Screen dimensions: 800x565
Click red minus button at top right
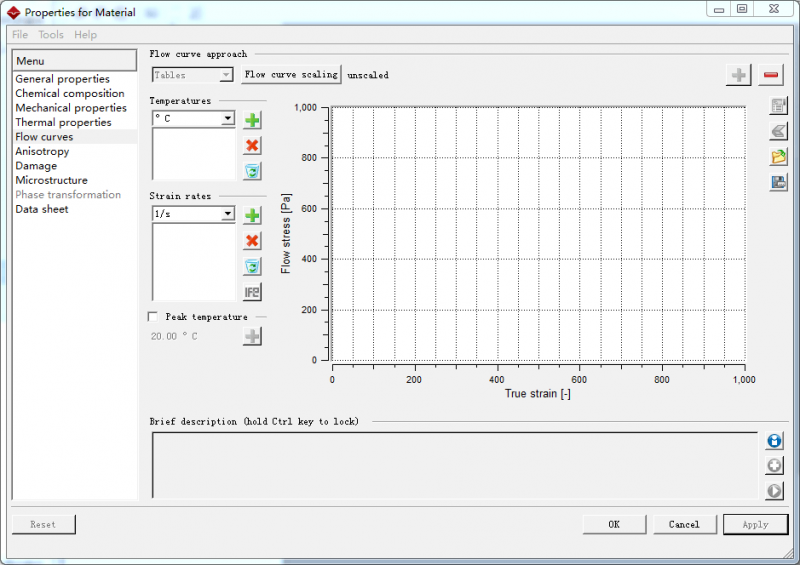click(x=771, y=76)
